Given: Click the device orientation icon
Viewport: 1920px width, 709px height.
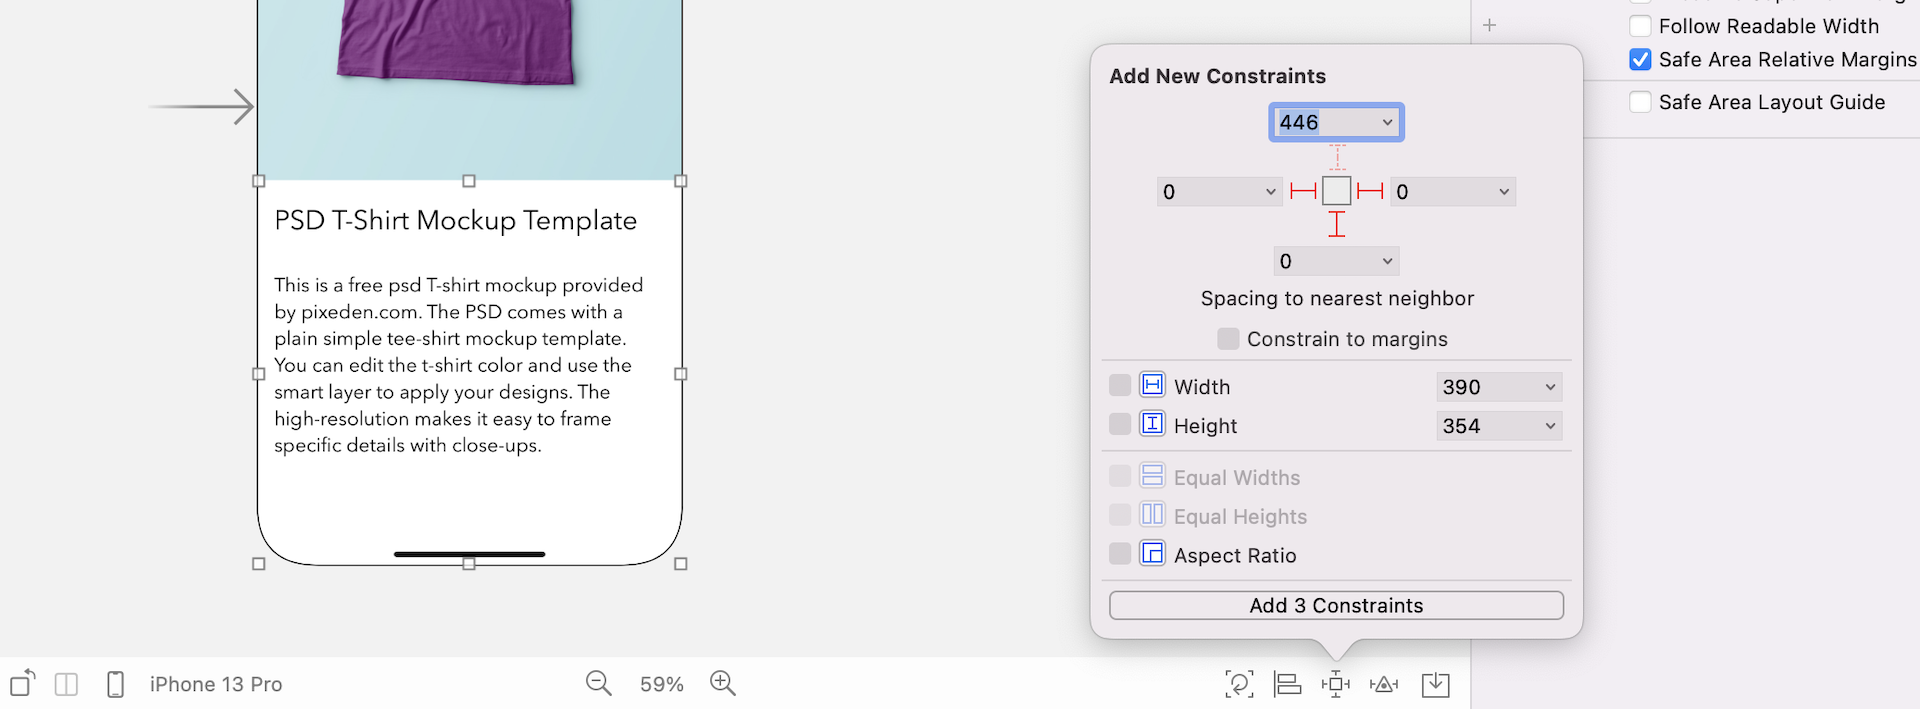Looking at the screenshot, I should tap(23, 684).
